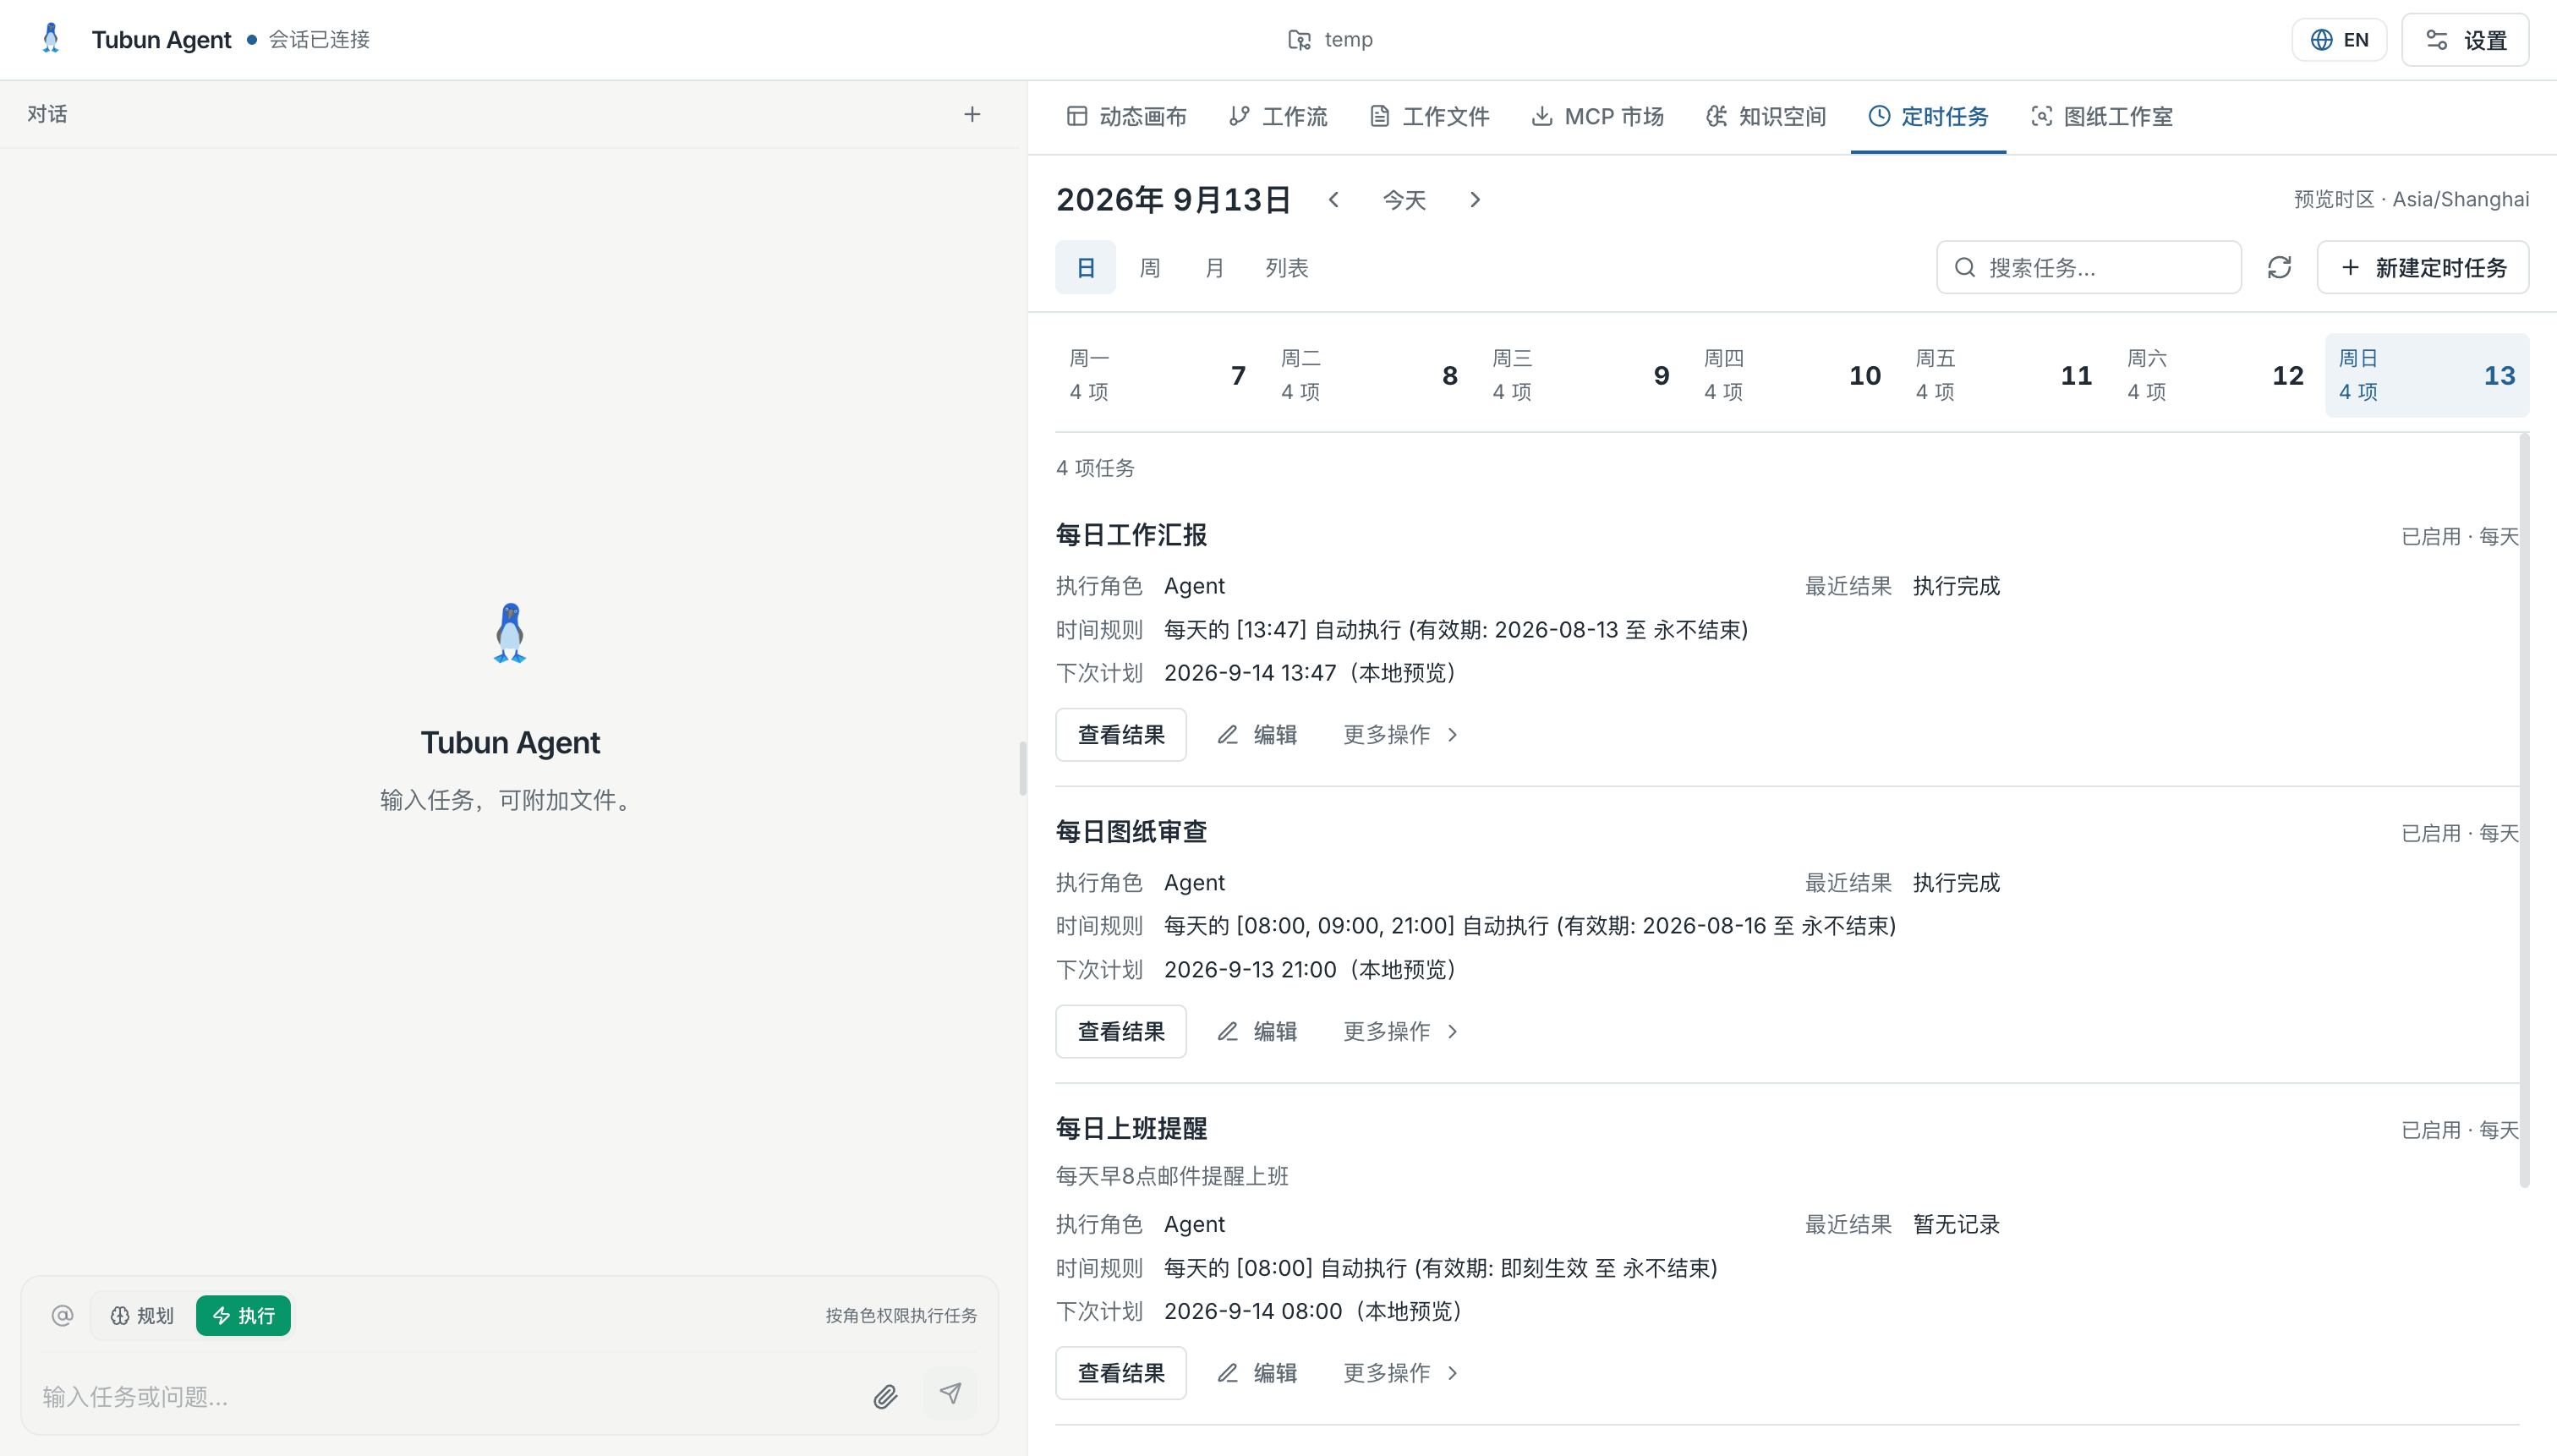This screenshot has height=1456, width=2557.
Task: Edit the 每日上班提醒 task
Action: [x=1257, y=1373]
